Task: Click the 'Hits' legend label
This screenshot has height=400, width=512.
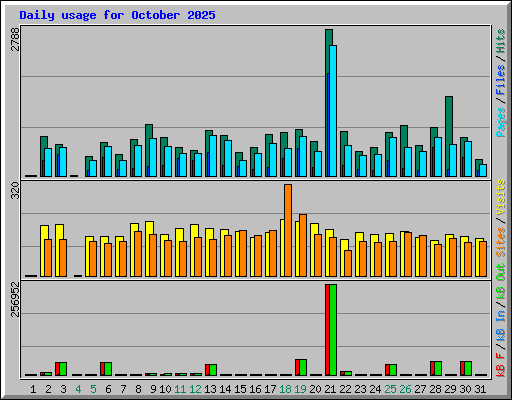Action: tap(501, 41)
